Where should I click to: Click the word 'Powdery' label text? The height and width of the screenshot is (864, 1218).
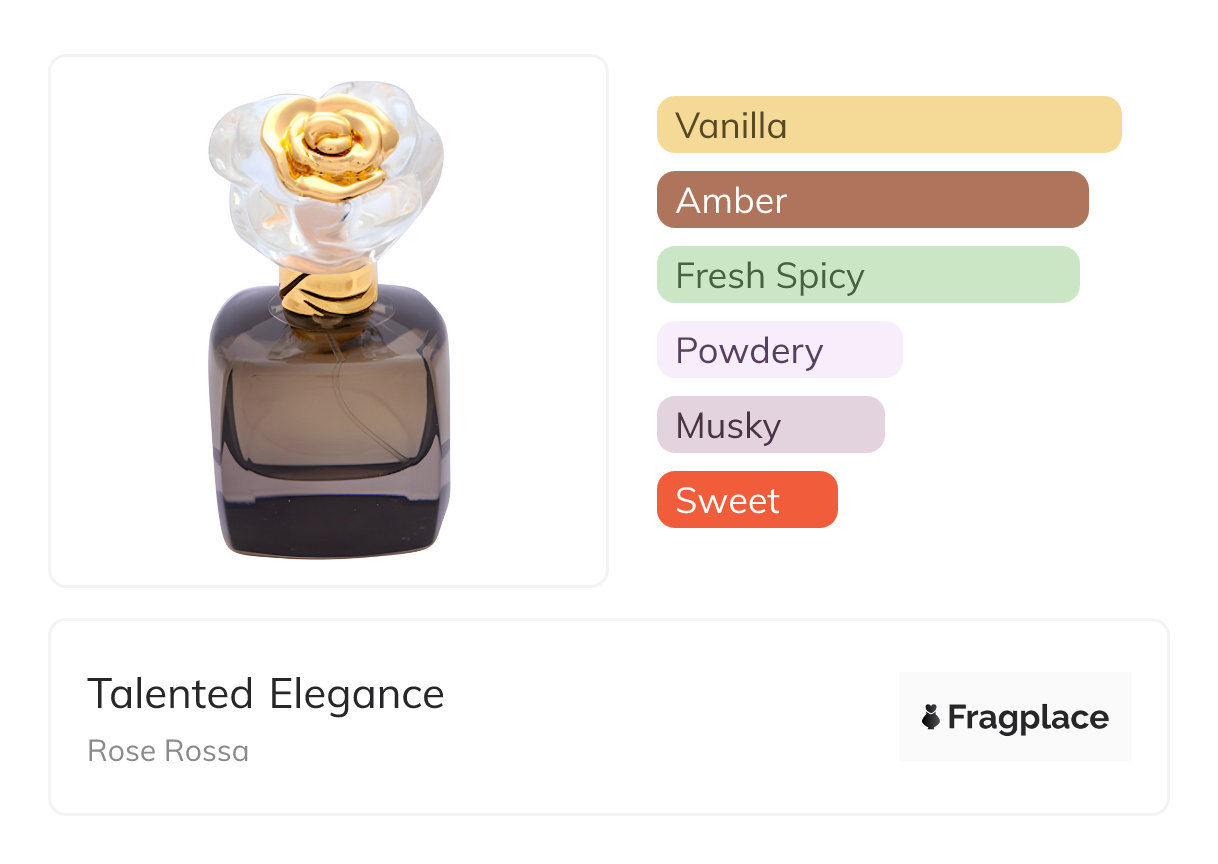(749, 351)
